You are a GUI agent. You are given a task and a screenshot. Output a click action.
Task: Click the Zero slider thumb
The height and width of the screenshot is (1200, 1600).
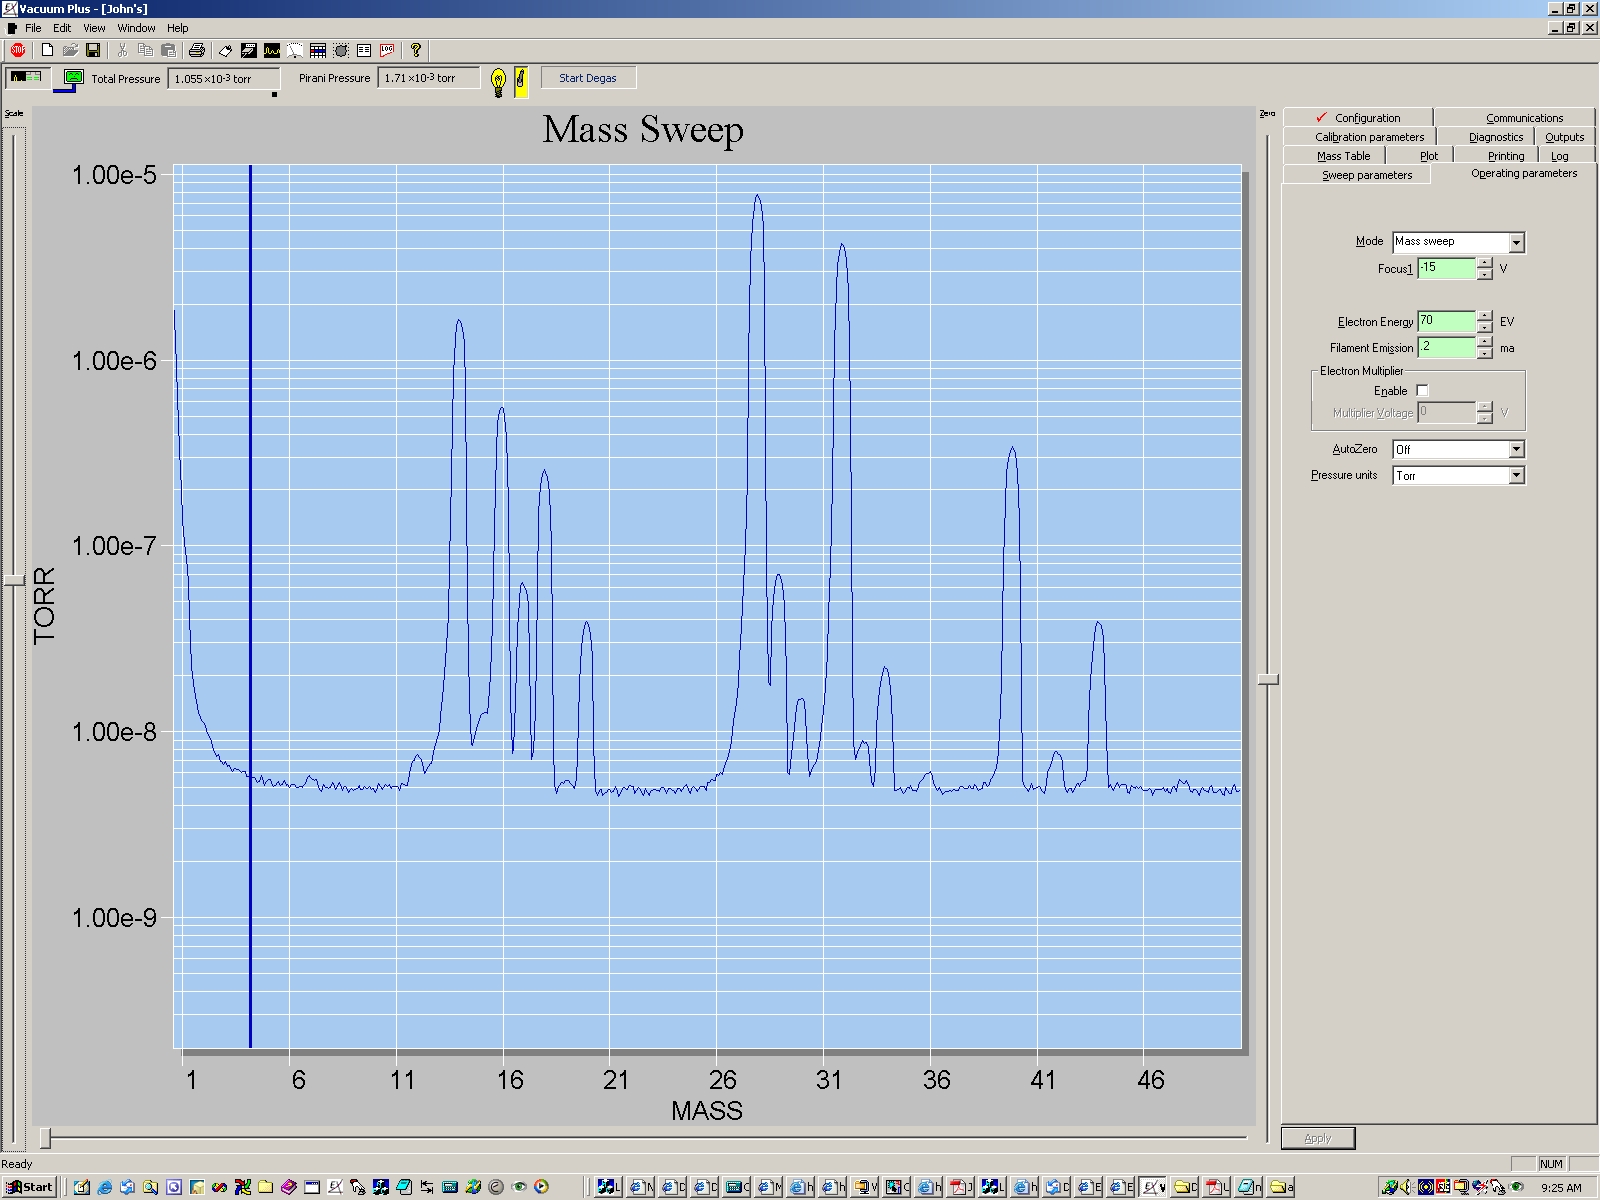click(1268, 680)
